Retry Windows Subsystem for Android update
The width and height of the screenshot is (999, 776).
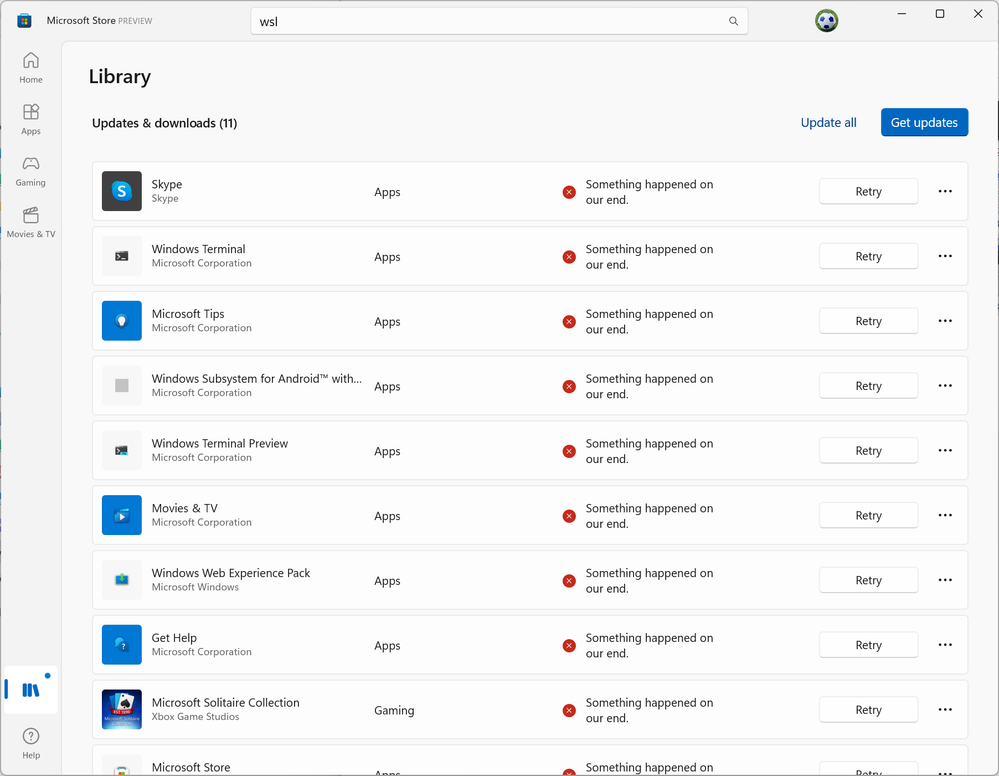[x=868, y=385]
